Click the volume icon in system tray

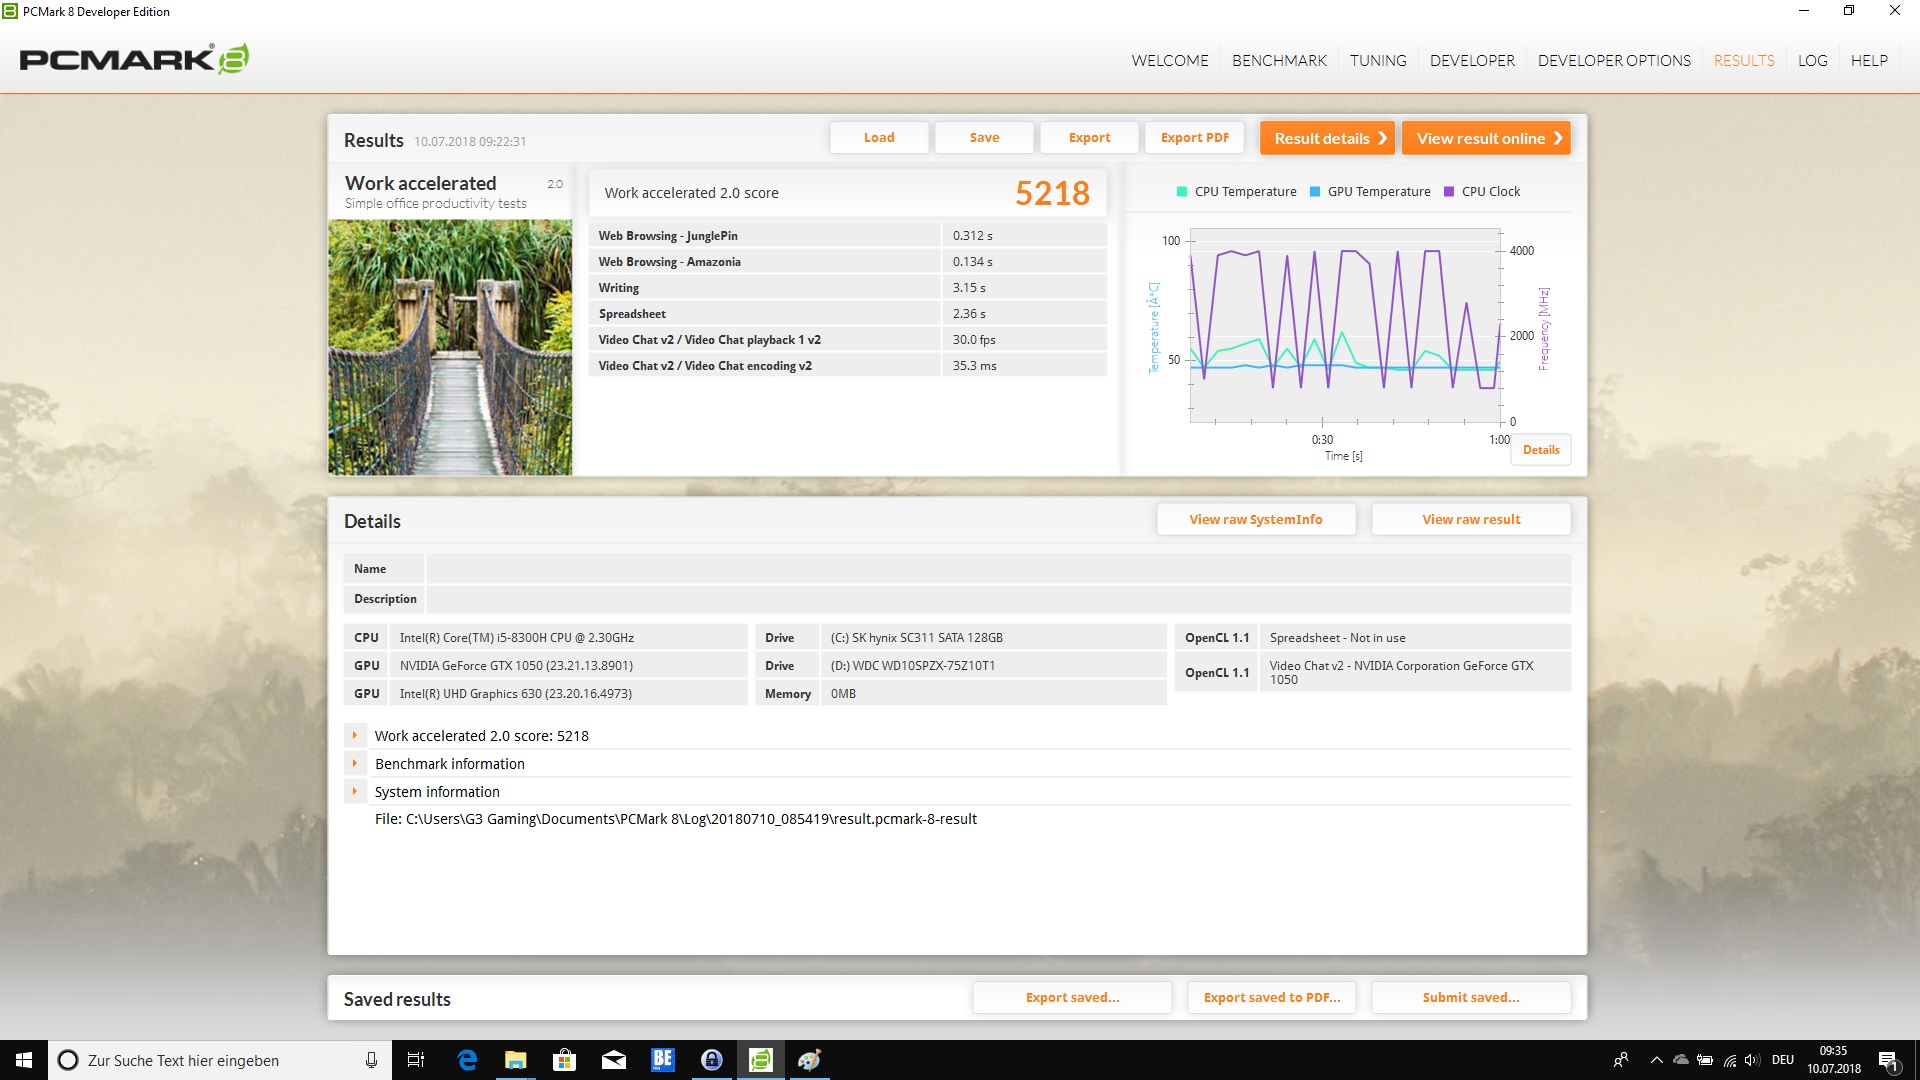pos(1751,1060)
